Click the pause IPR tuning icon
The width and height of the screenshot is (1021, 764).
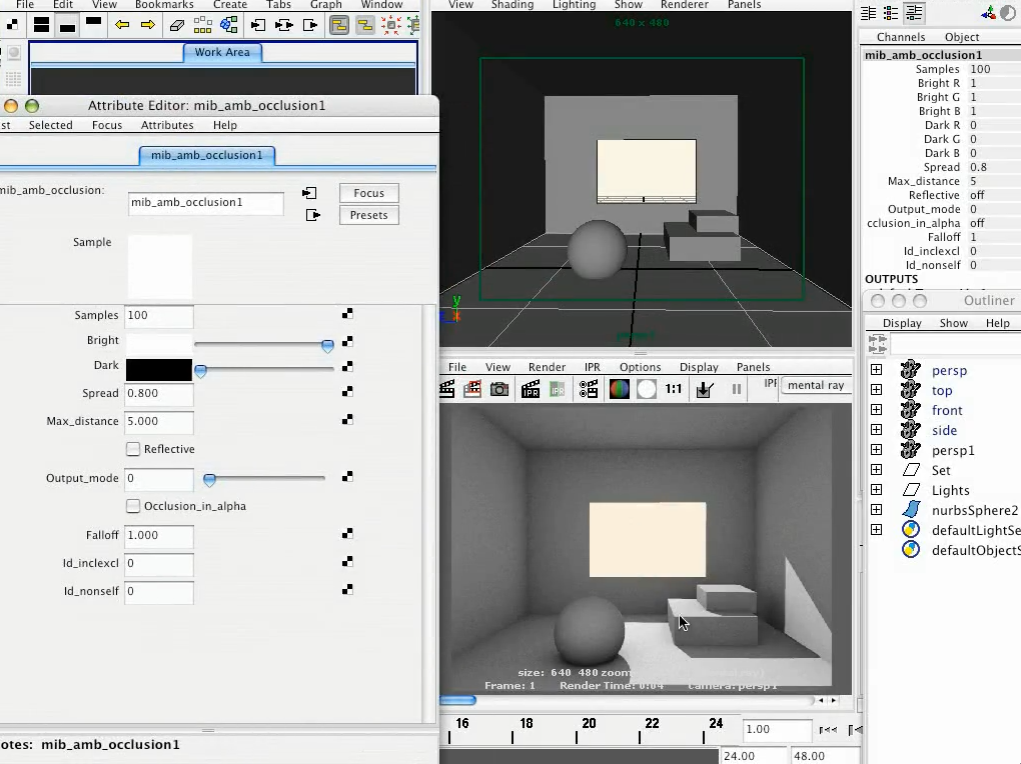(736, 389)
